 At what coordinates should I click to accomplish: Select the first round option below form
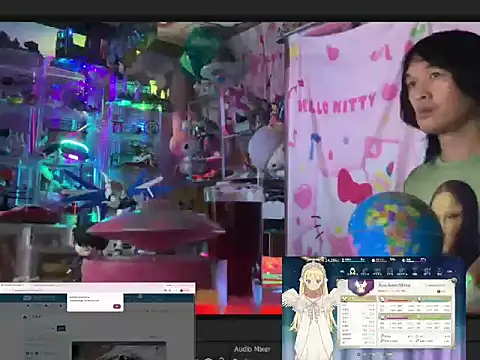[28, 353]
